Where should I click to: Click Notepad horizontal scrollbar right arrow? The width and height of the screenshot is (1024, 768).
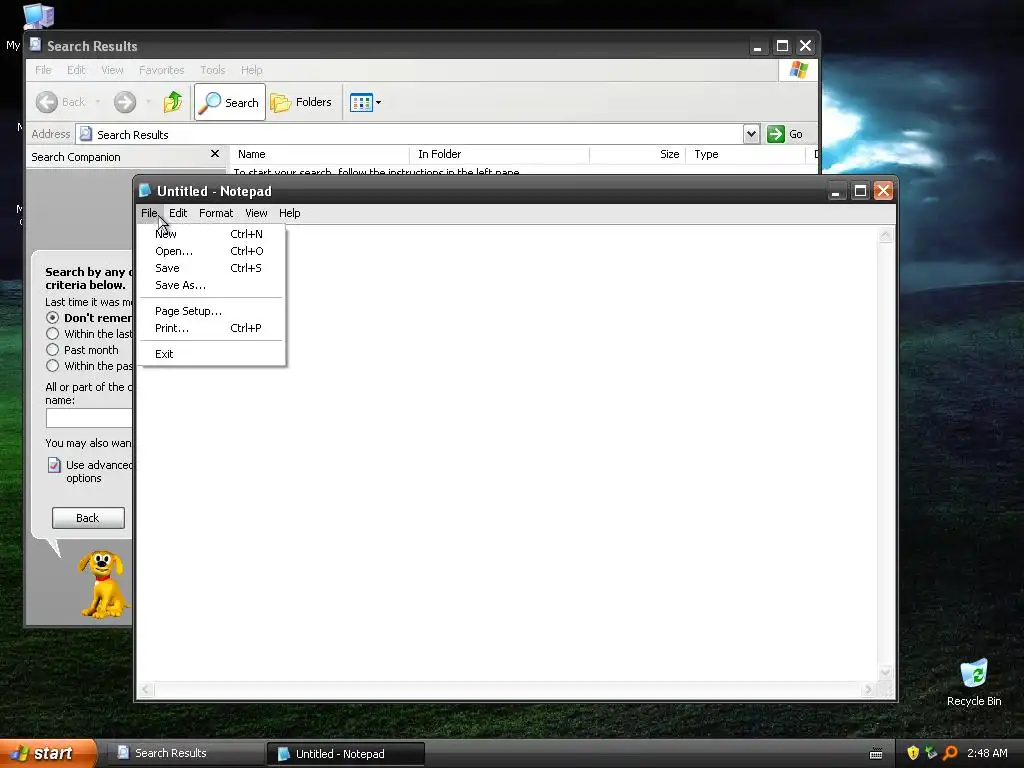868,690
